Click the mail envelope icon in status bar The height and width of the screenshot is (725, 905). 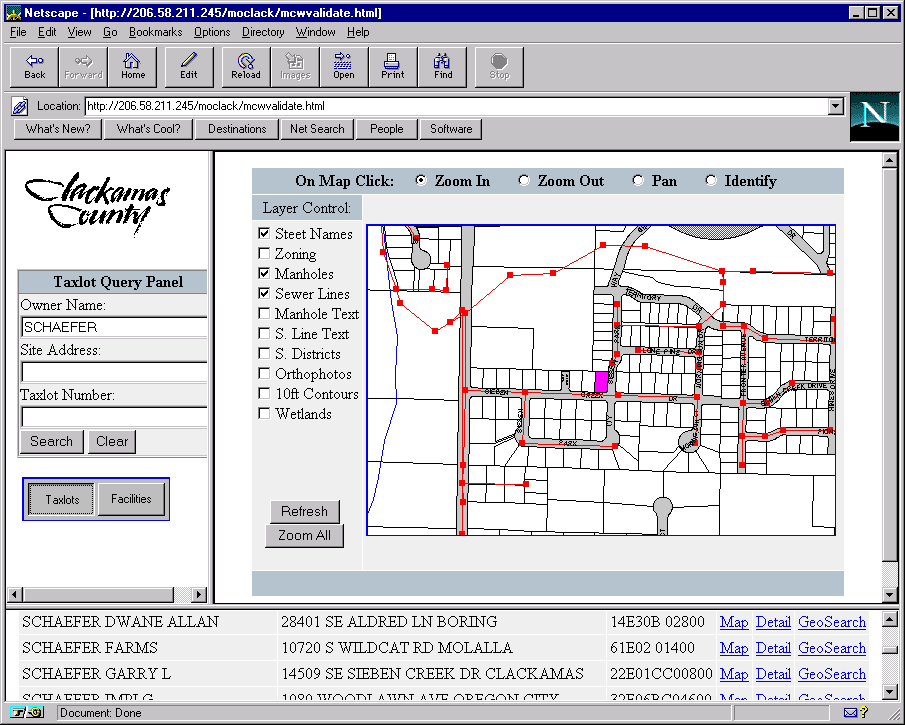[850, 713]
